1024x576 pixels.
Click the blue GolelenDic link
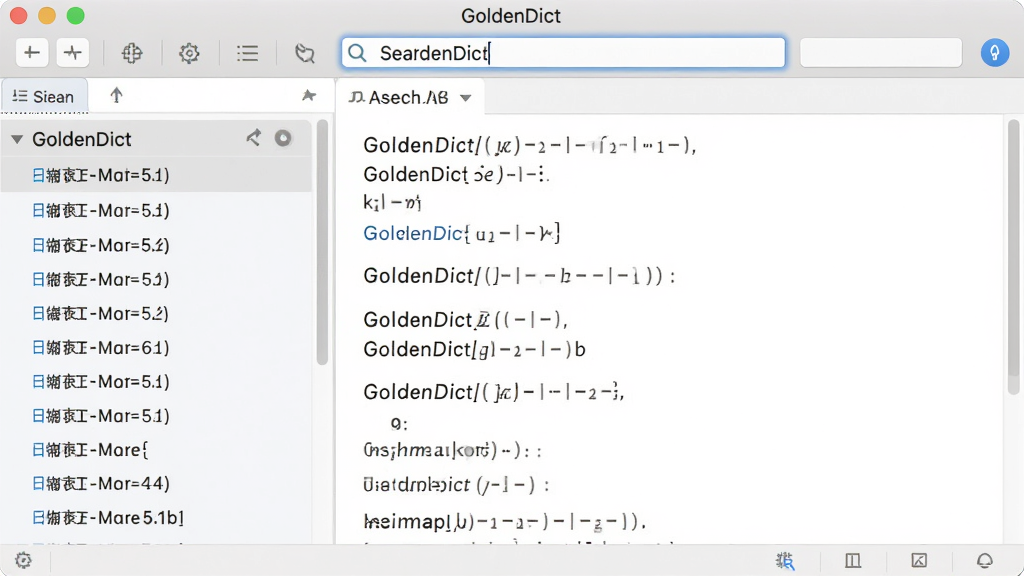[413, 233]
